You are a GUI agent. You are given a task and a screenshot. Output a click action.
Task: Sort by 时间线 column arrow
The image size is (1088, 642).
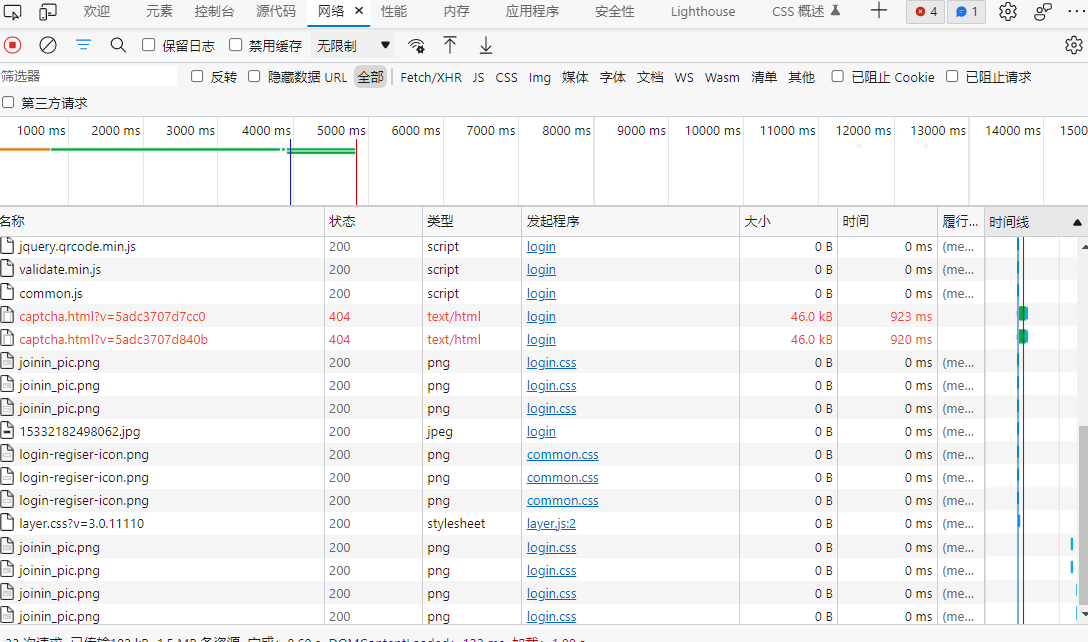click(1077, 223)
